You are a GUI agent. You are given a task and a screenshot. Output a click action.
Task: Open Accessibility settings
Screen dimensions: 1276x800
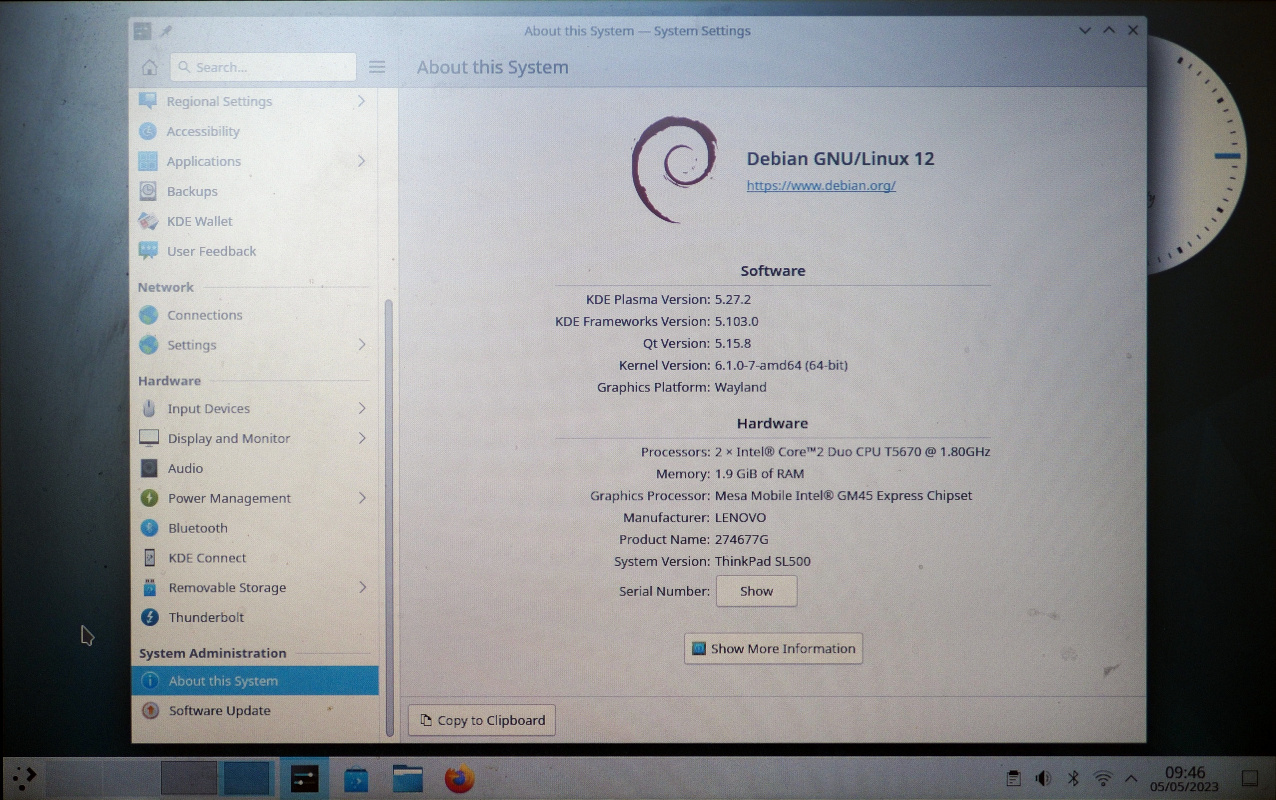coord(255,131)
